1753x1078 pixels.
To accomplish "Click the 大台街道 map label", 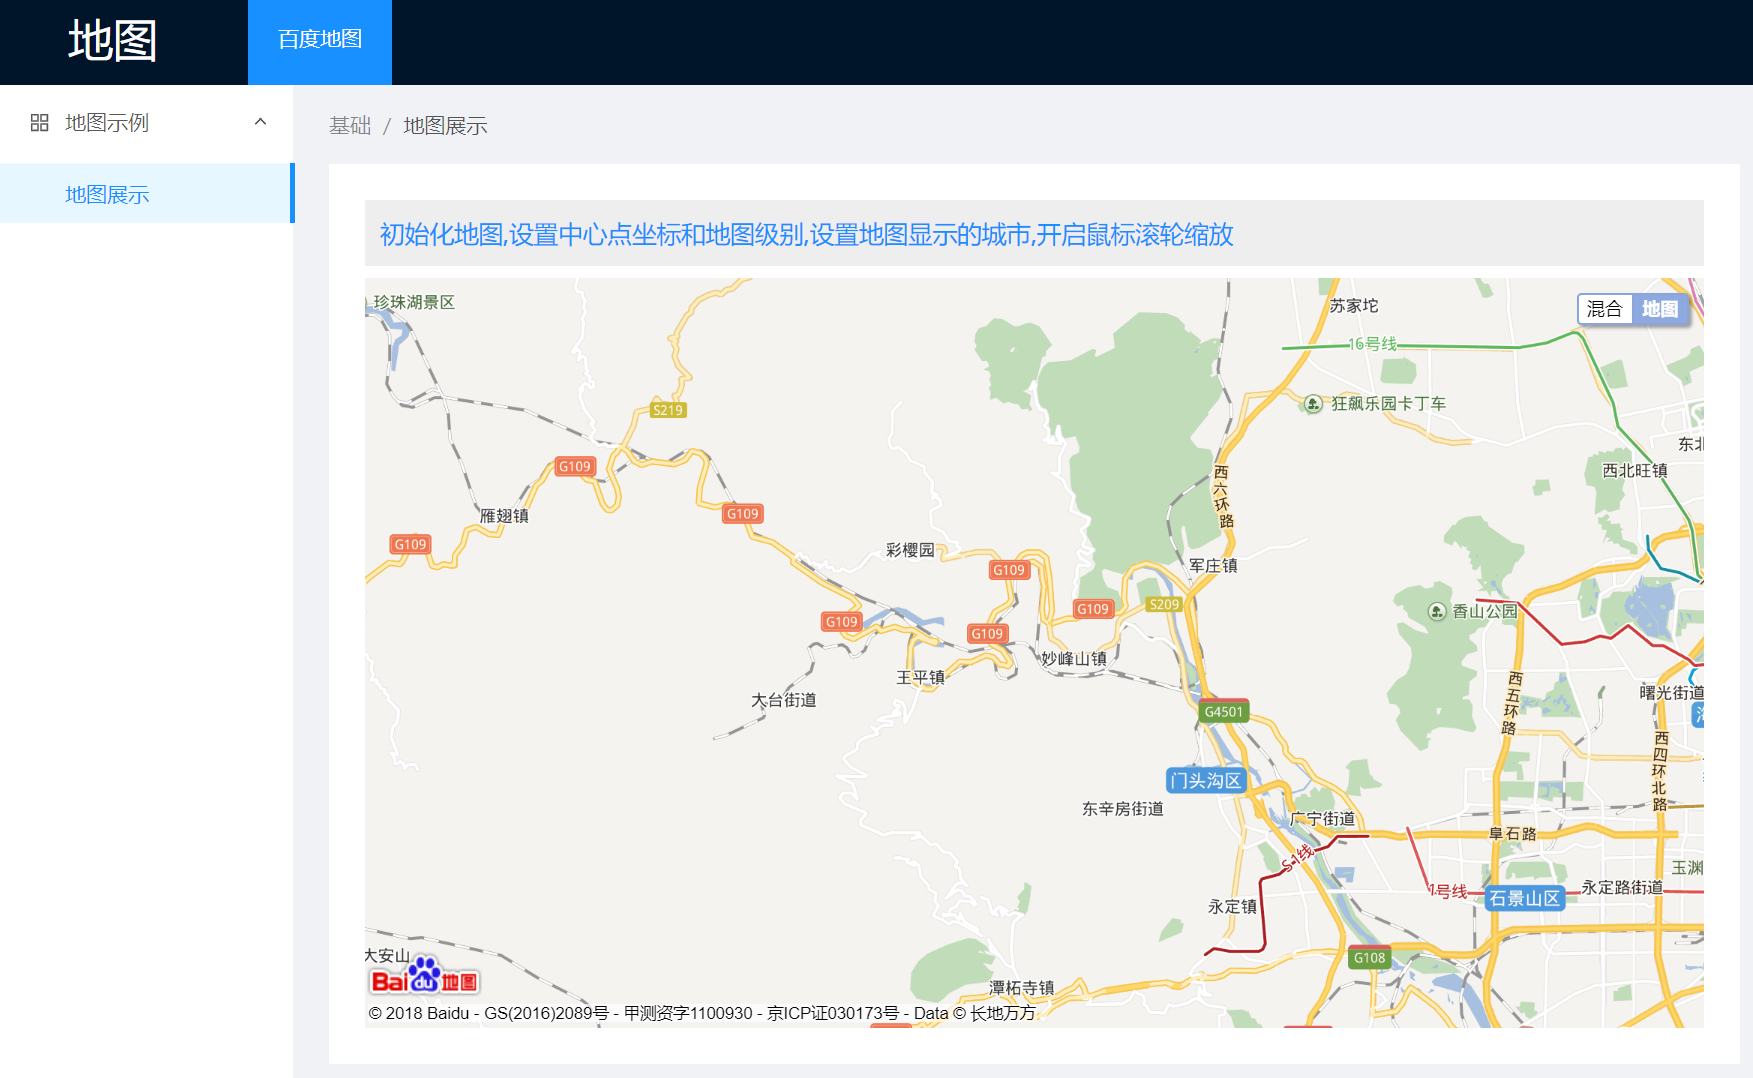I will coord(784,700).
